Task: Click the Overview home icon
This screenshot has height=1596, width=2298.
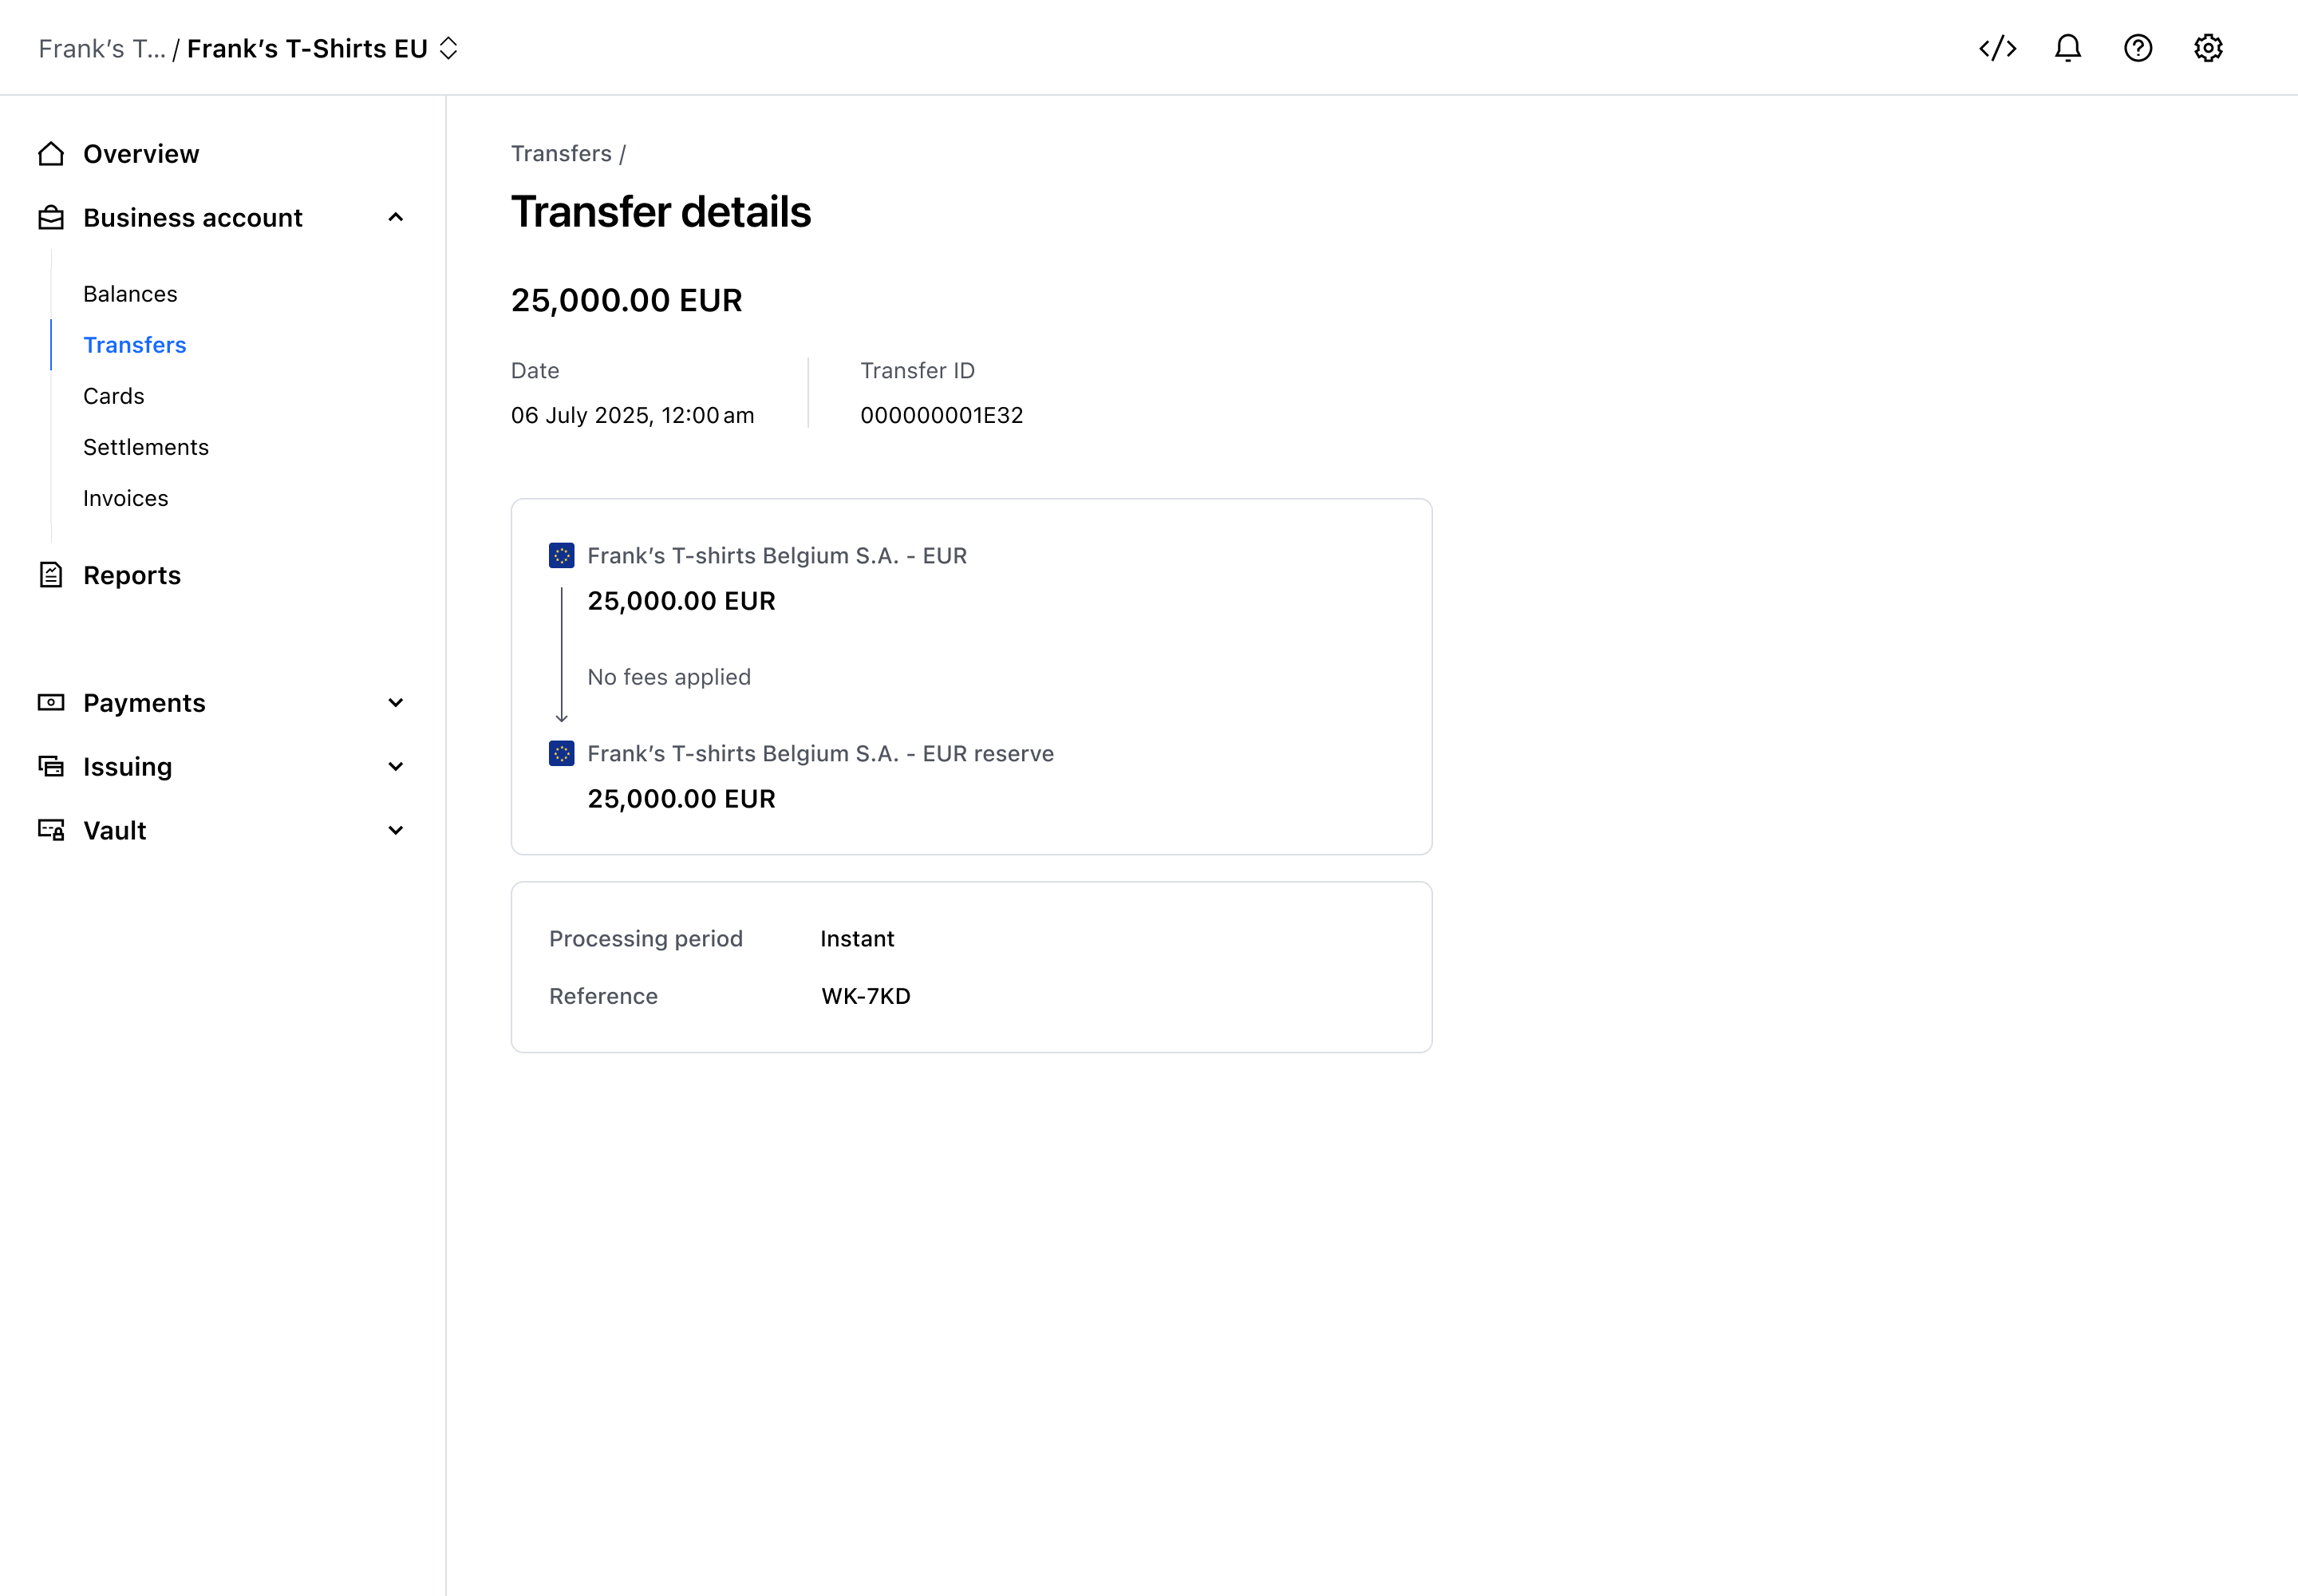Action: tap(51, 154)
